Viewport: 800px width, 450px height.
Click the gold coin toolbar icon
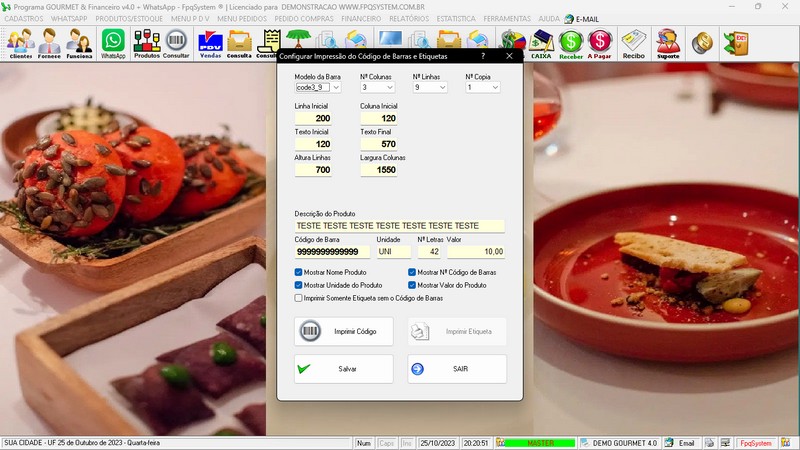[703, 43]
